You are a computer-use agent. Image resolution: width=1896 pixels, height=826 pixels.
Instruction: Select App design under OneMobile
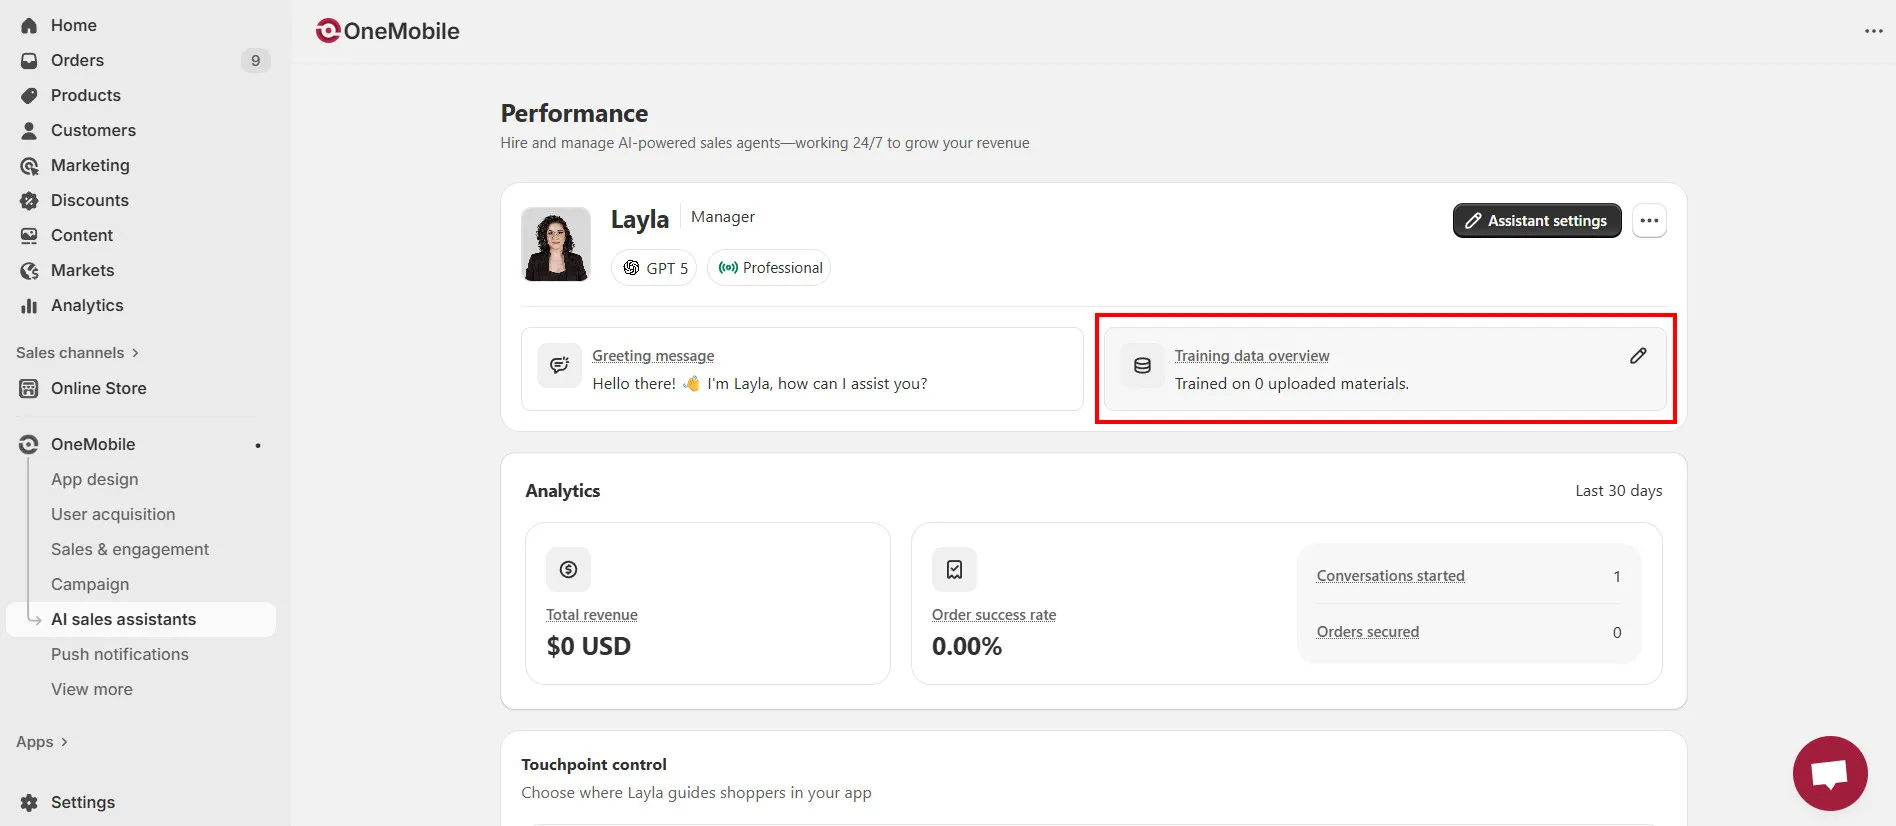coord(95,480)
